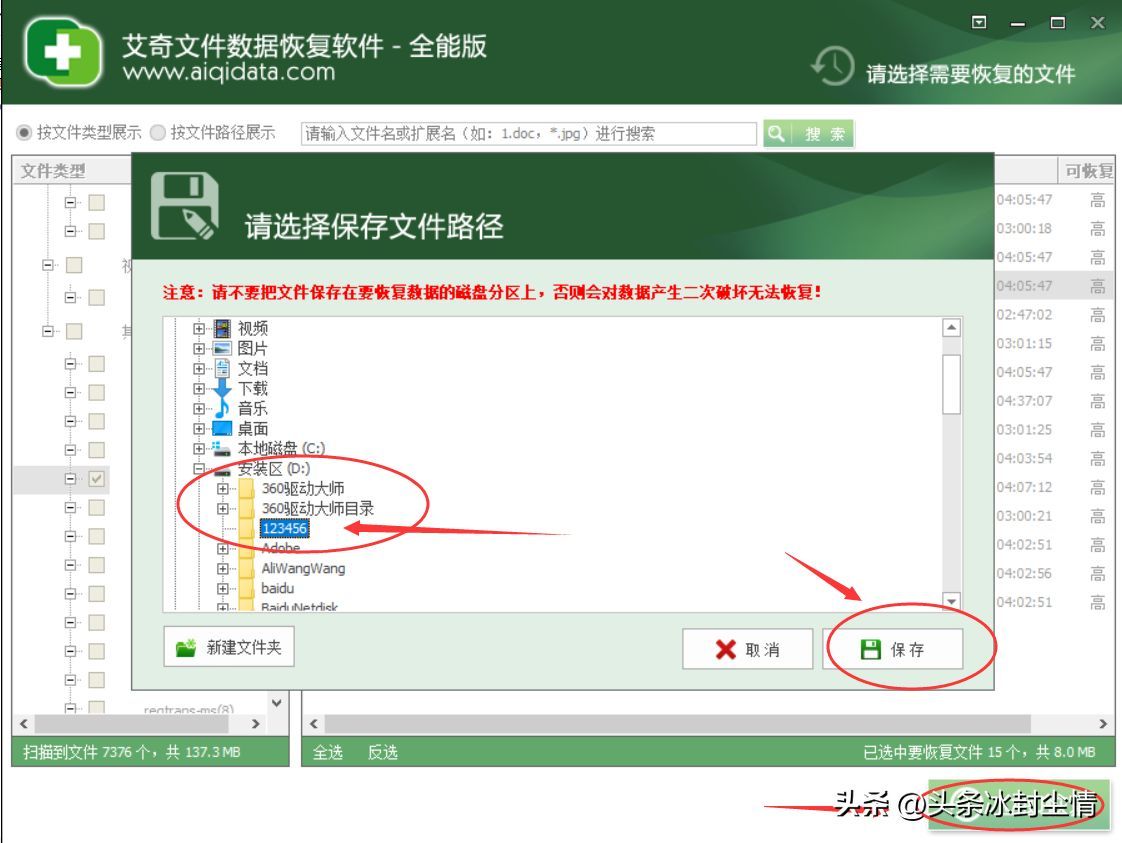
Task: Click file row with time 04:37:07
Action: click(x=1055, y=401)
